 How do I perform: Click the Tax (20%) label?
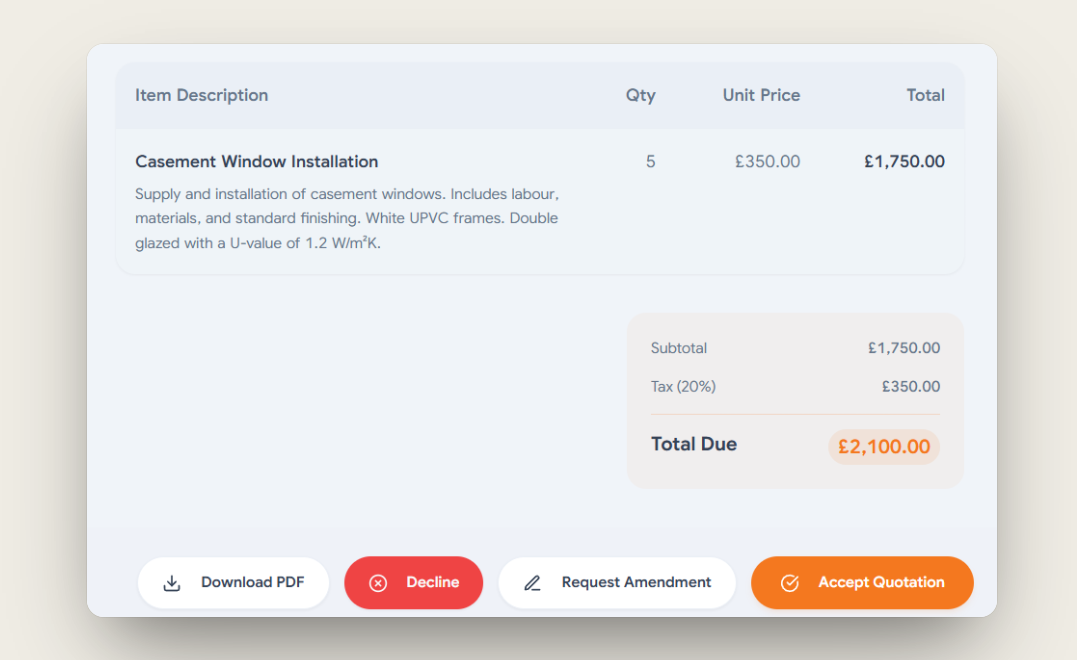(x=683, y=387)
